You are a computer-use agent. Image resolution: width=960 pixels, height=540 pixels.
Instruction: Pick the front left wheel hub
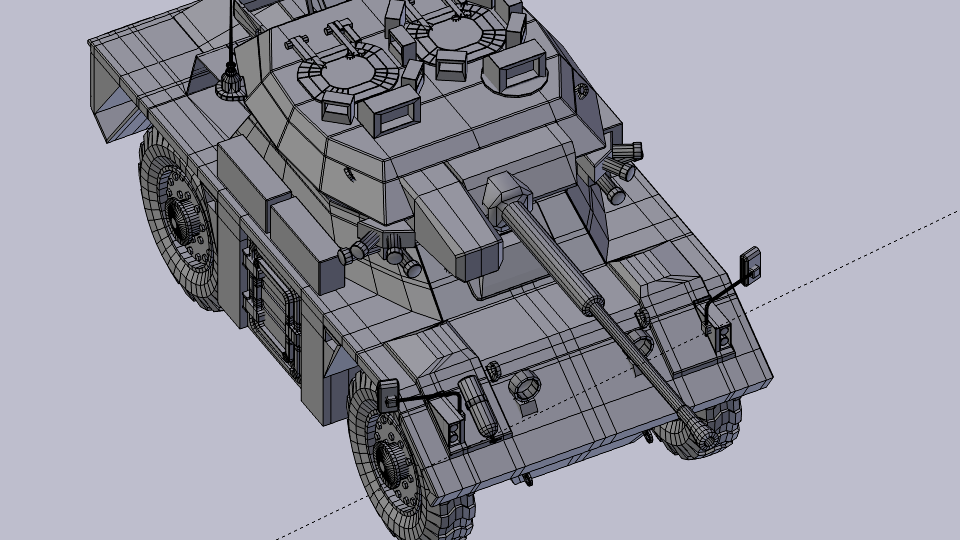[389, 463]
